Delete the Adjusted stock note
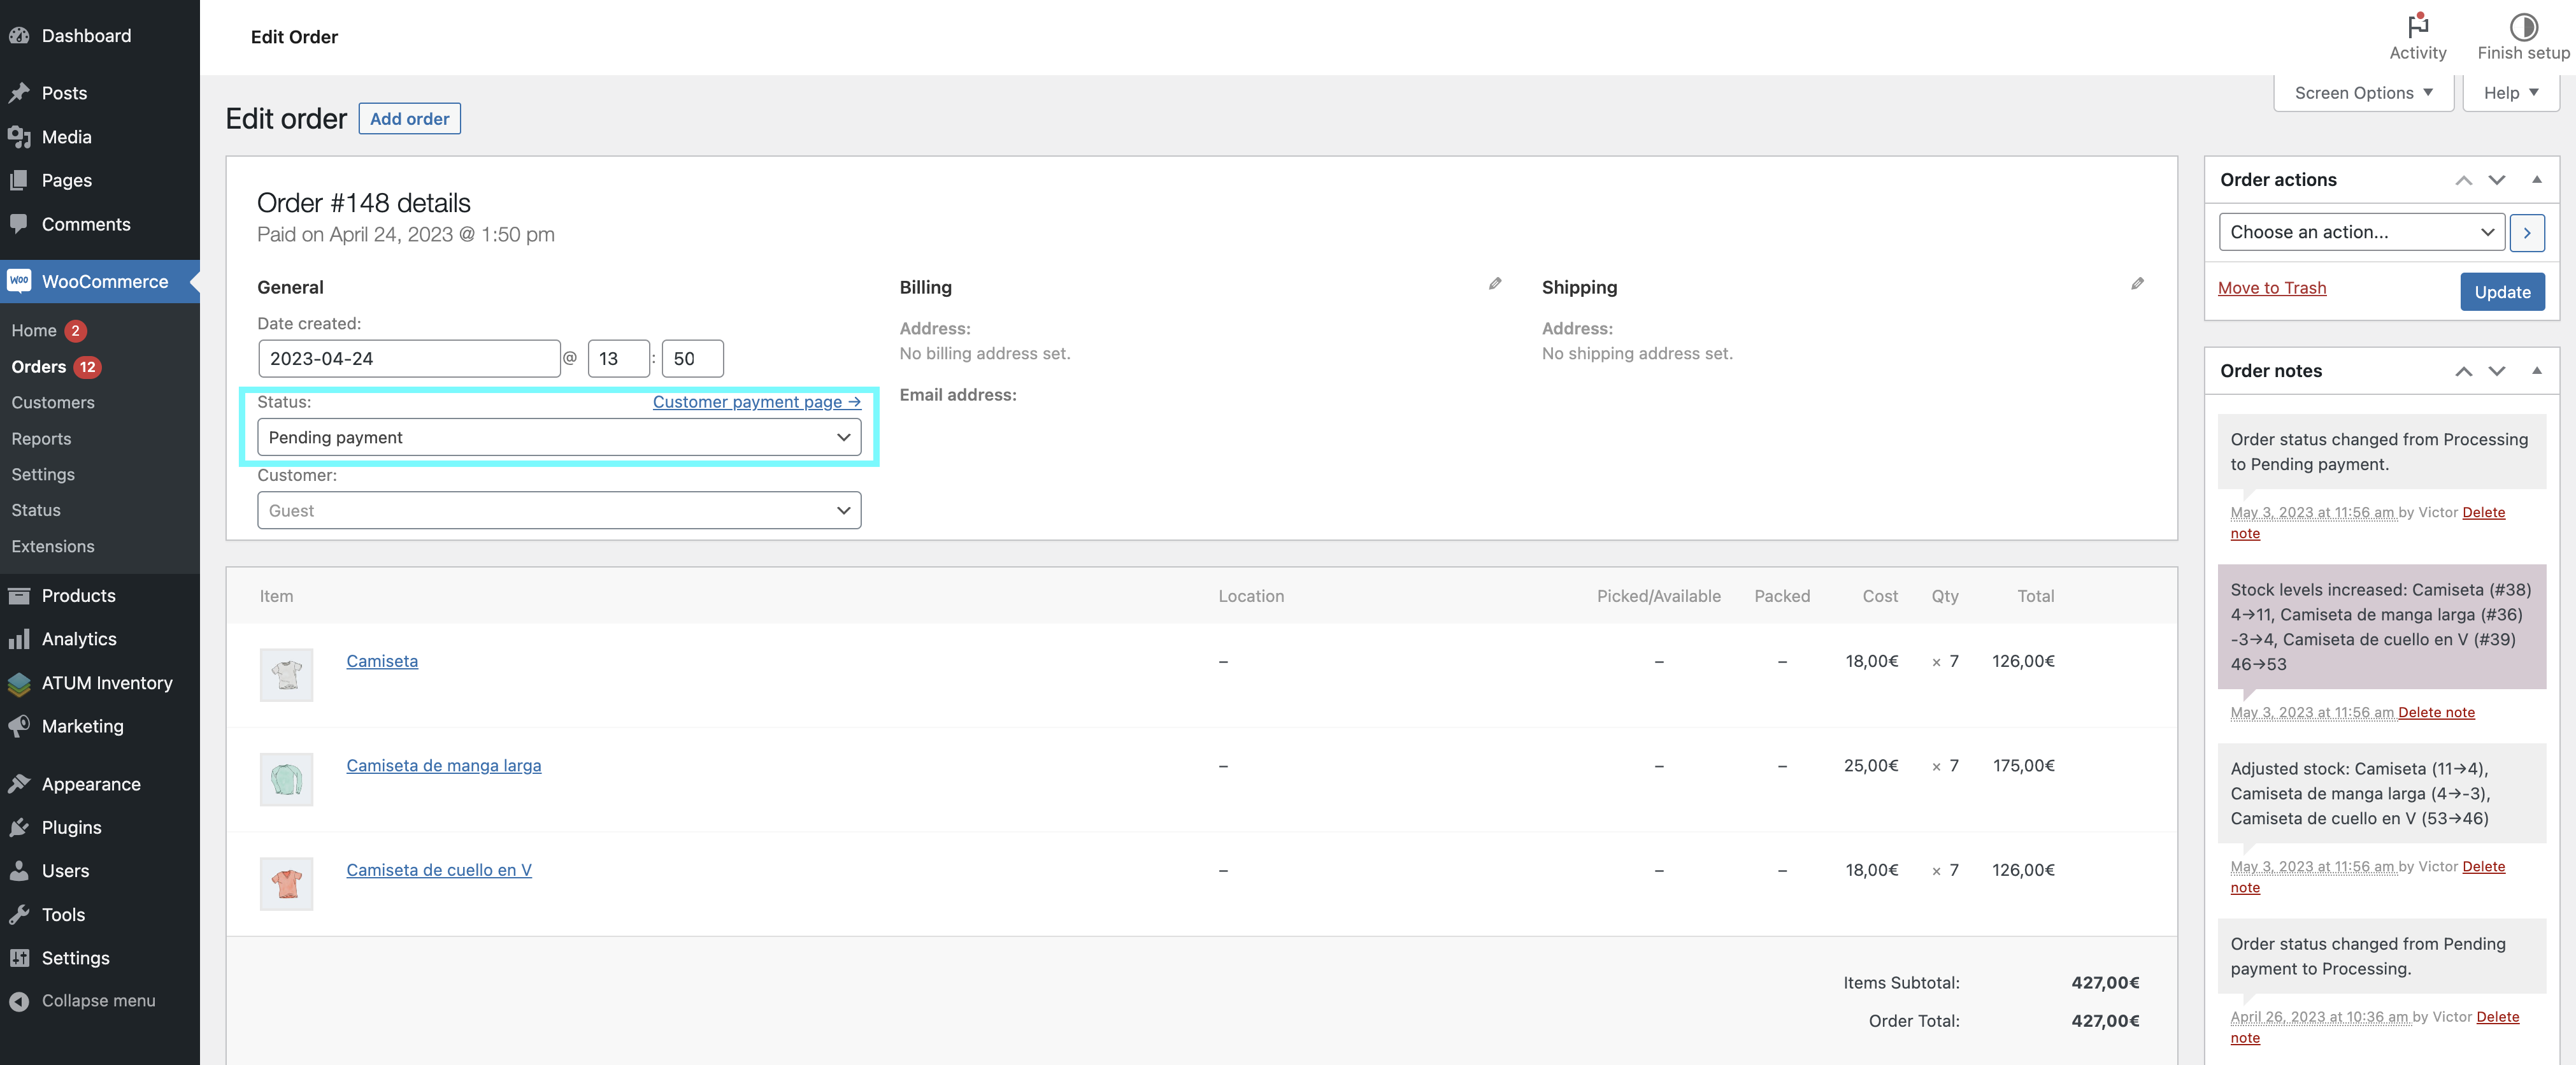This screenshot has width=2576, height=1065. 2483,867
